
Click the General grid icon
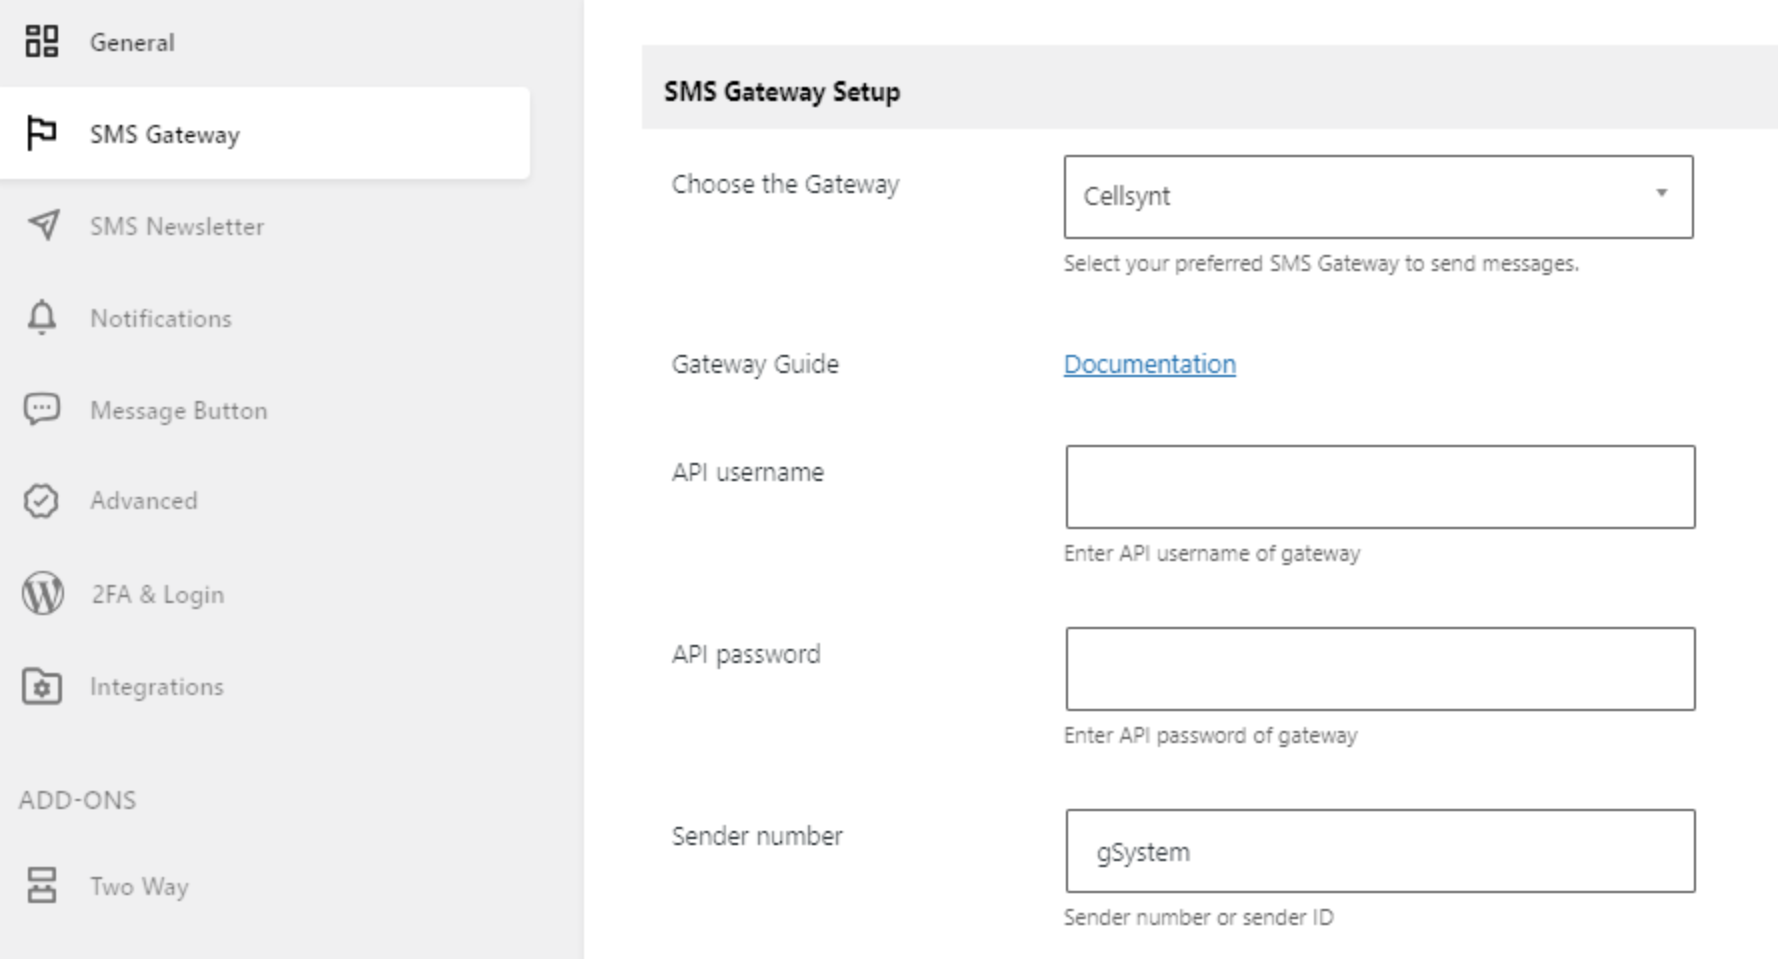[x=42, y=42]
